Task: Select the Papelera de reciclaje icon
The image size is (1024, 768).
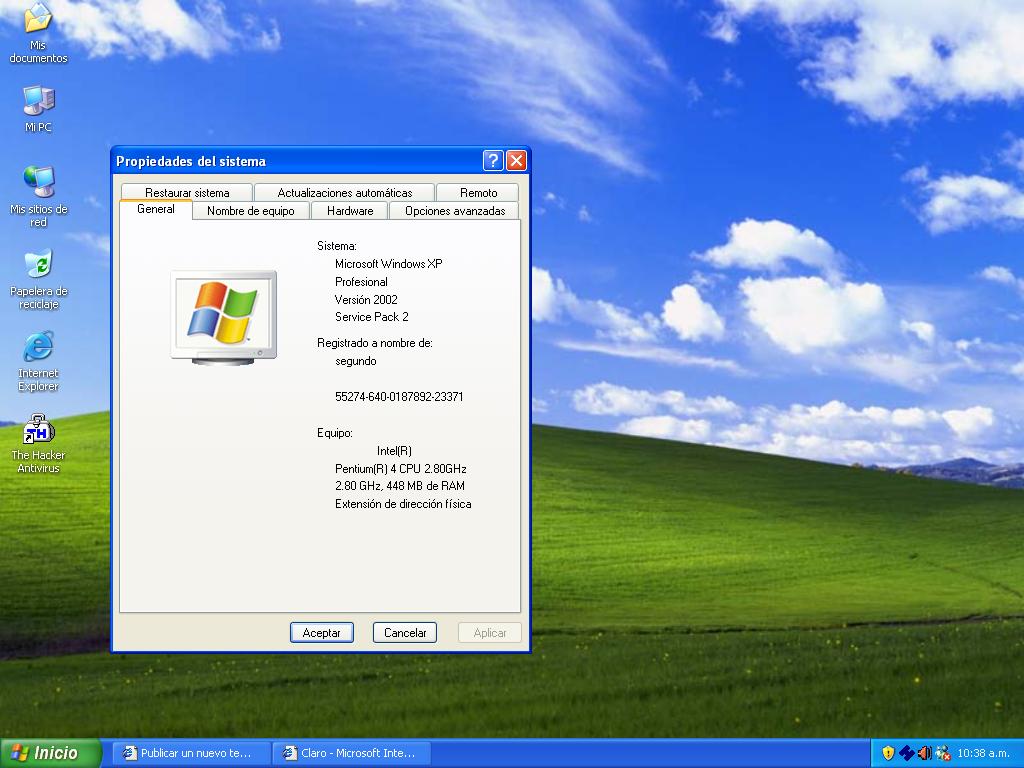Action: pyautogui.click(x=38, y=279)
